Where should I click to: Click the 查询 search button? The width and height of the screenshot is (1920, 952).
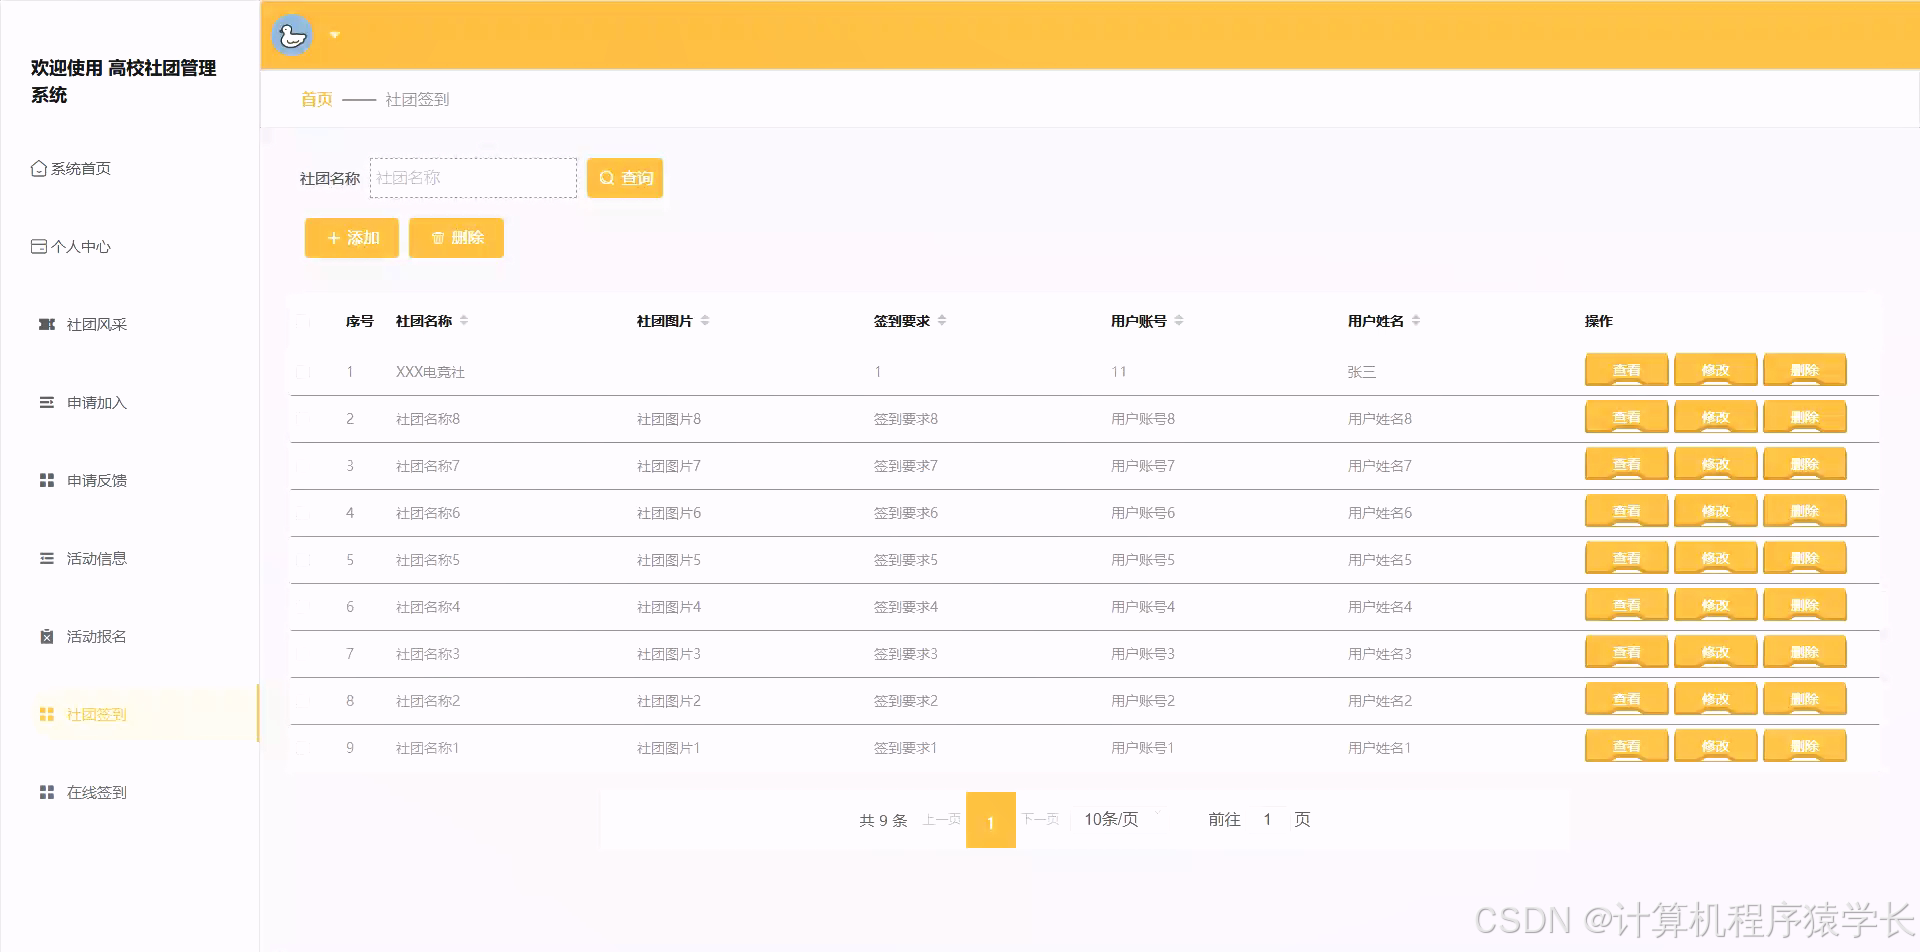point(625,178)
